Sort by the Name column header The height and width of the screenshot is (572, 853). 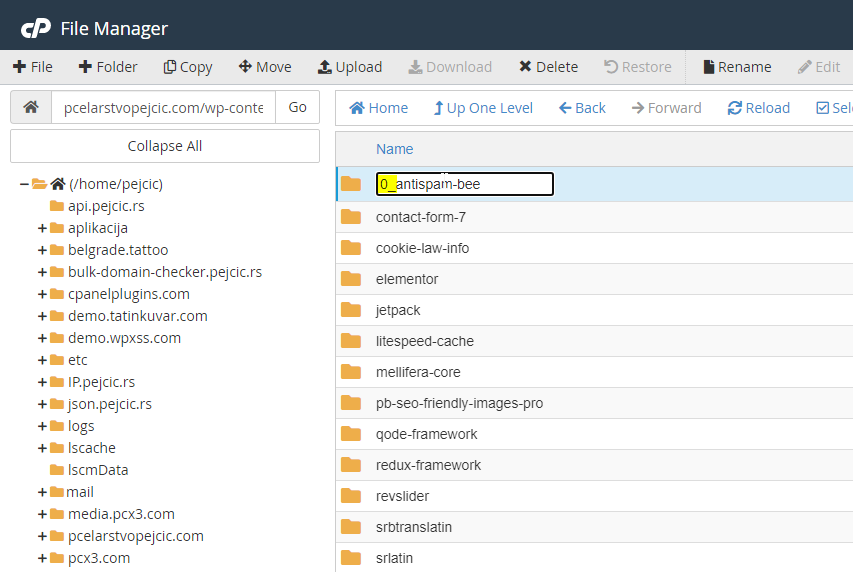394,149
